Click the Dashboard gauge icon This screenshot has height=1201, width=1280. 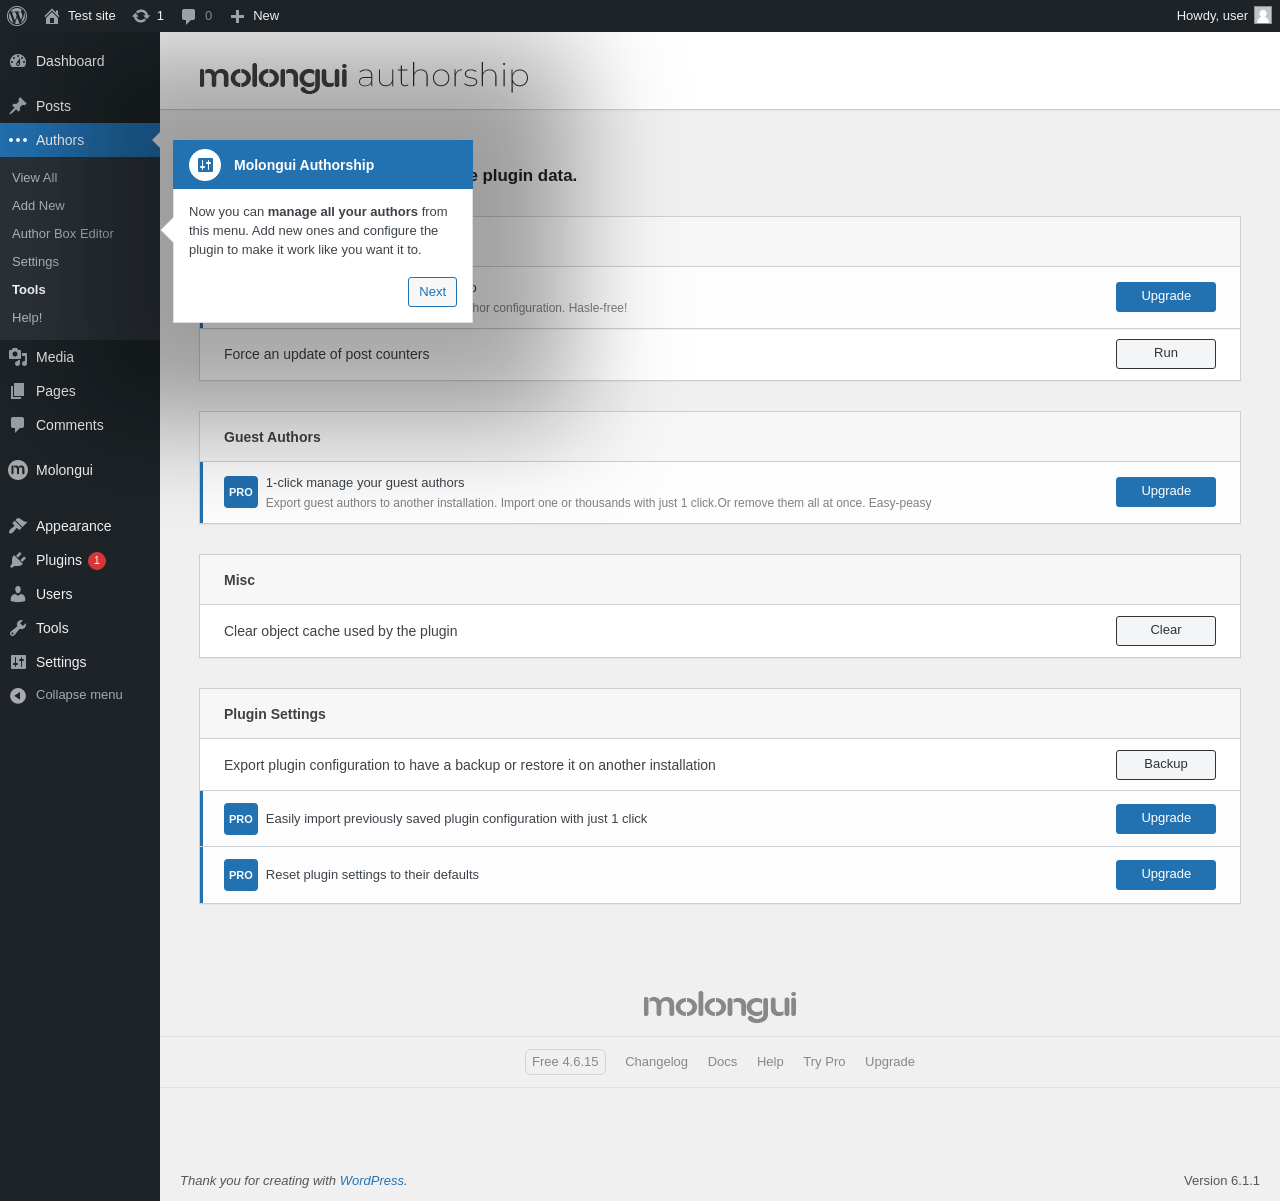(18, 61)
